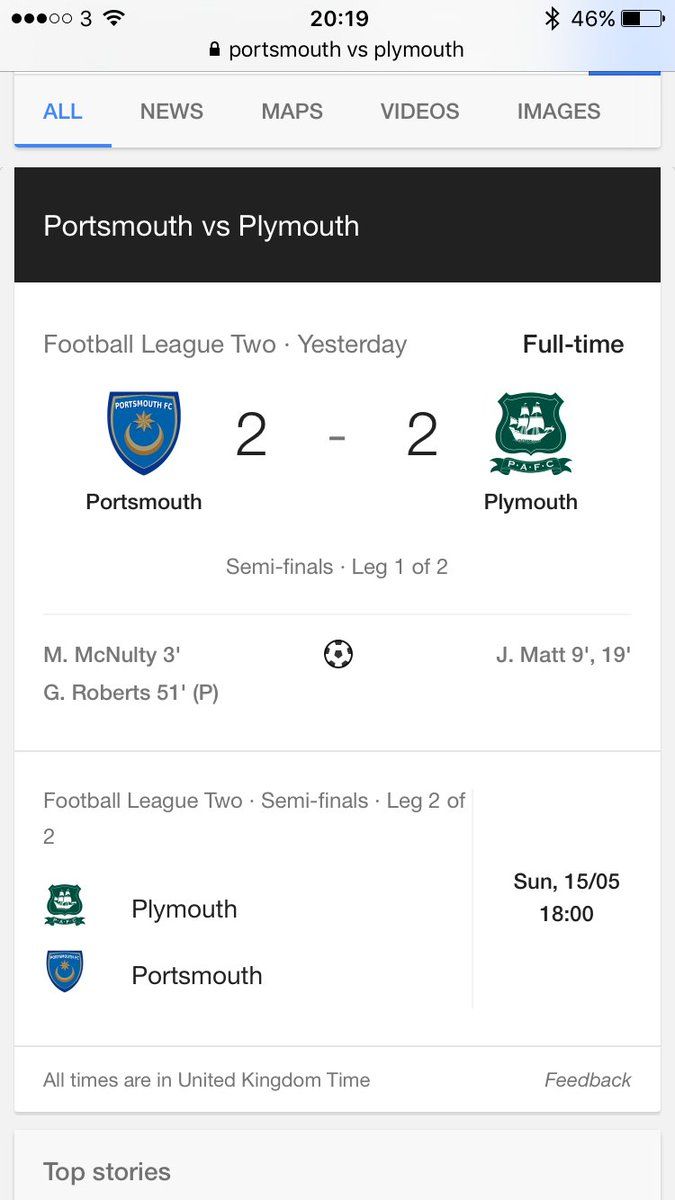Tap the small Plymouth crest in Leg 2 fixture
Screen dimensions: 675x1200
click(x=65, y=905)
